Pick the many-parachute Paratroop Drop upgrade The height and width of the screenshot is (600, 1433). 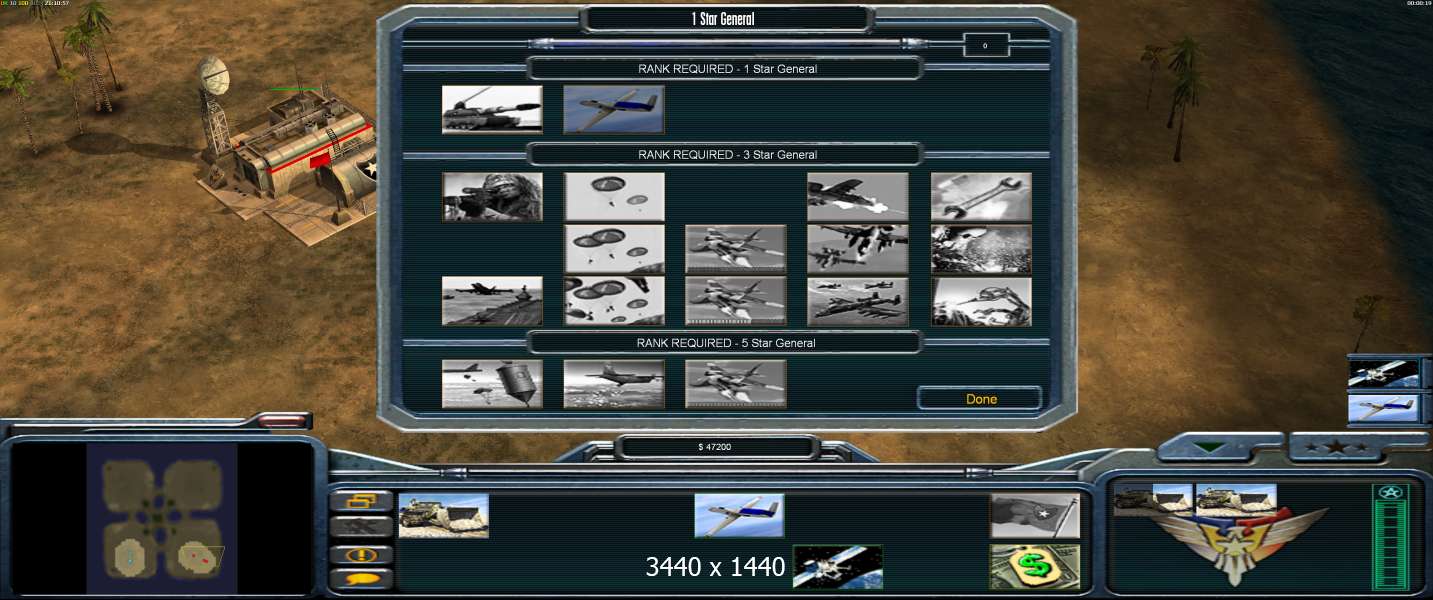coord(614,301)
